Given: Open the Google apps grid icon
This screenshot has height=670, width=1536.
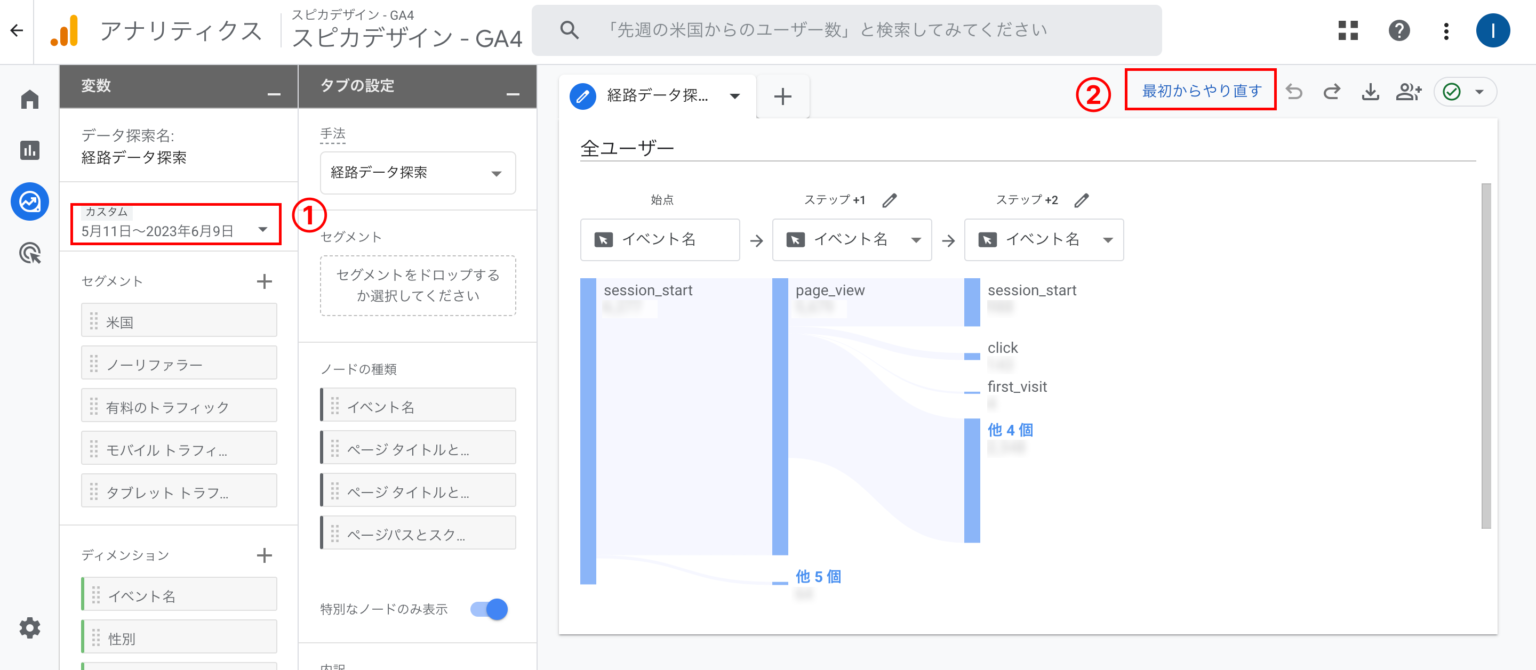Looking at the screenshot, I should click(1348, 30).
